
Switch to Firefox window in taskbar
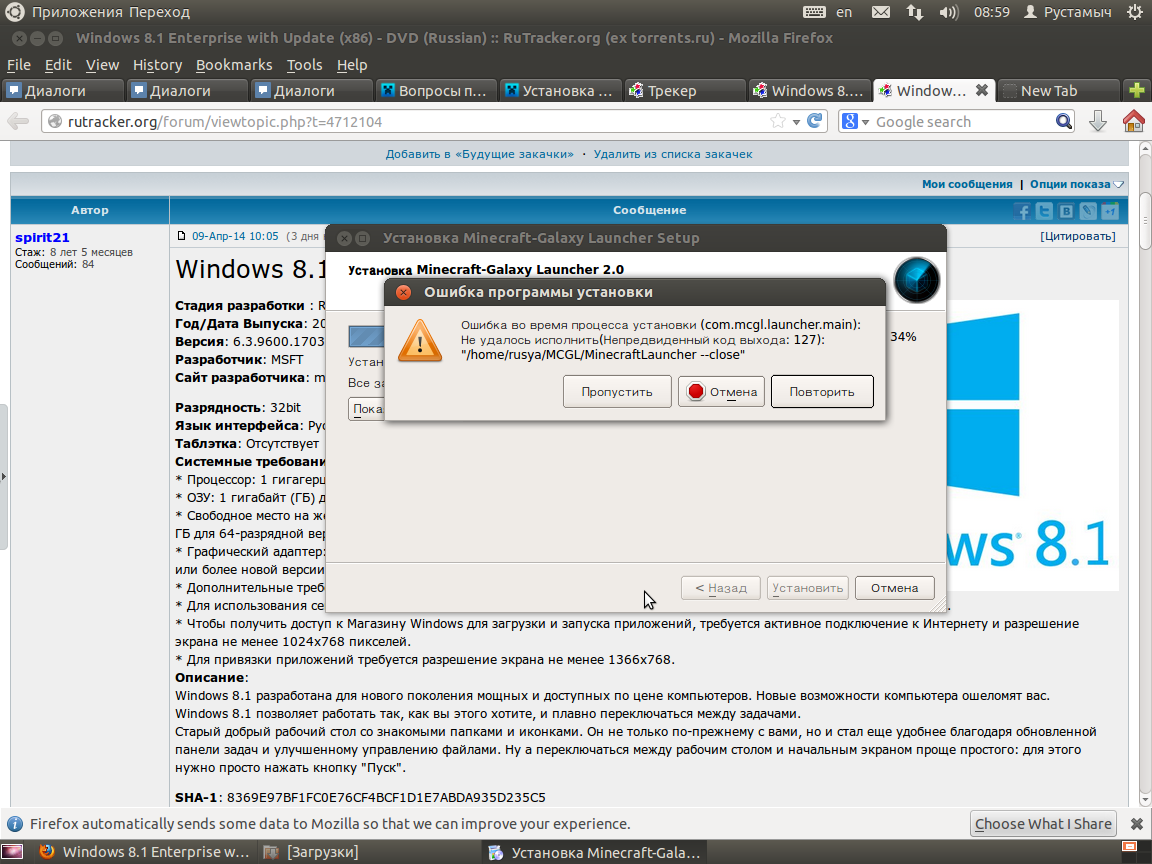144,852
